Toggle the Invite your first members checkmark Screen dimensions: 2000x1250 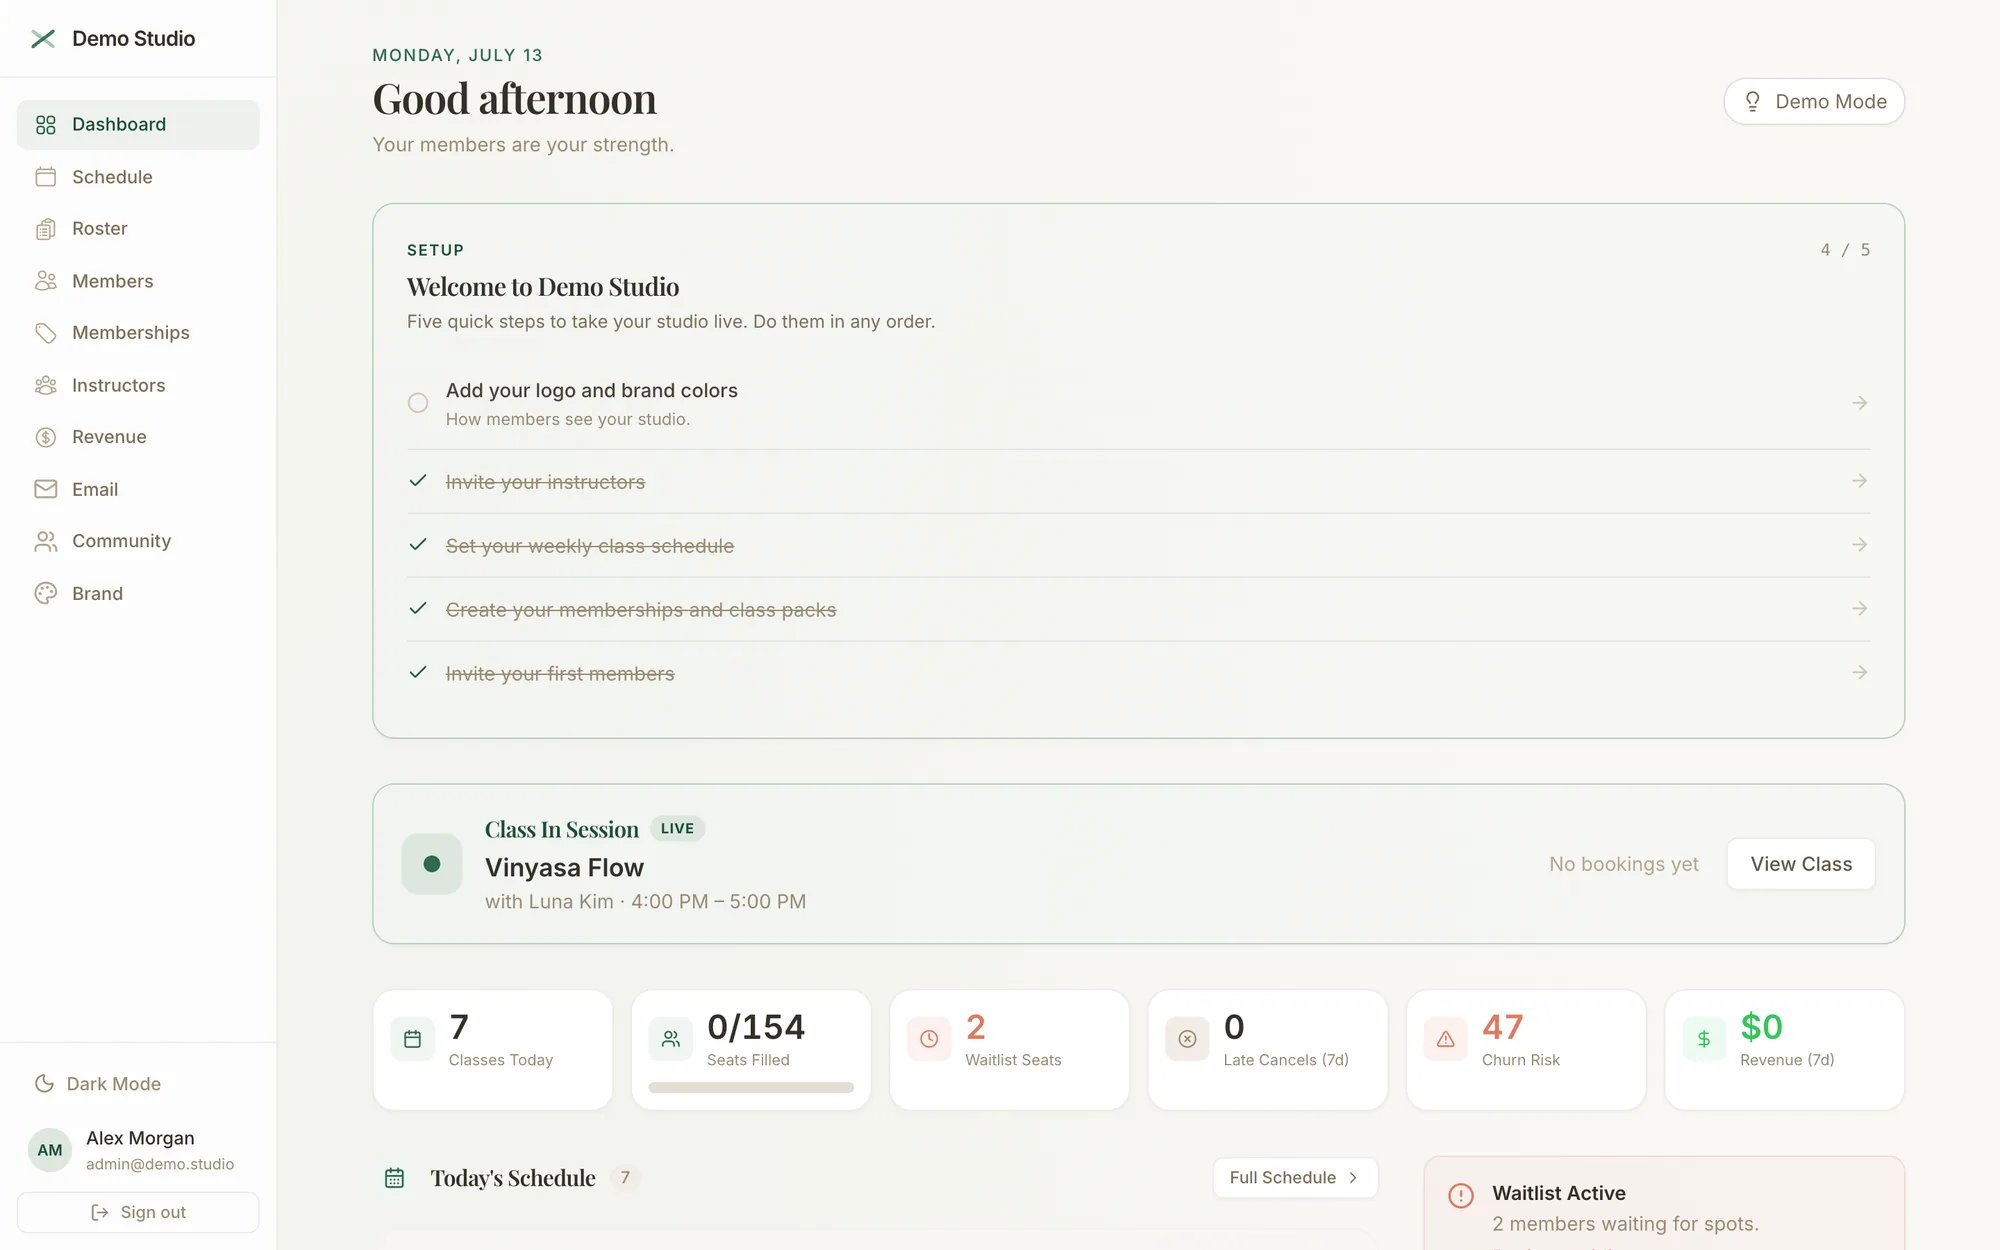418,673
